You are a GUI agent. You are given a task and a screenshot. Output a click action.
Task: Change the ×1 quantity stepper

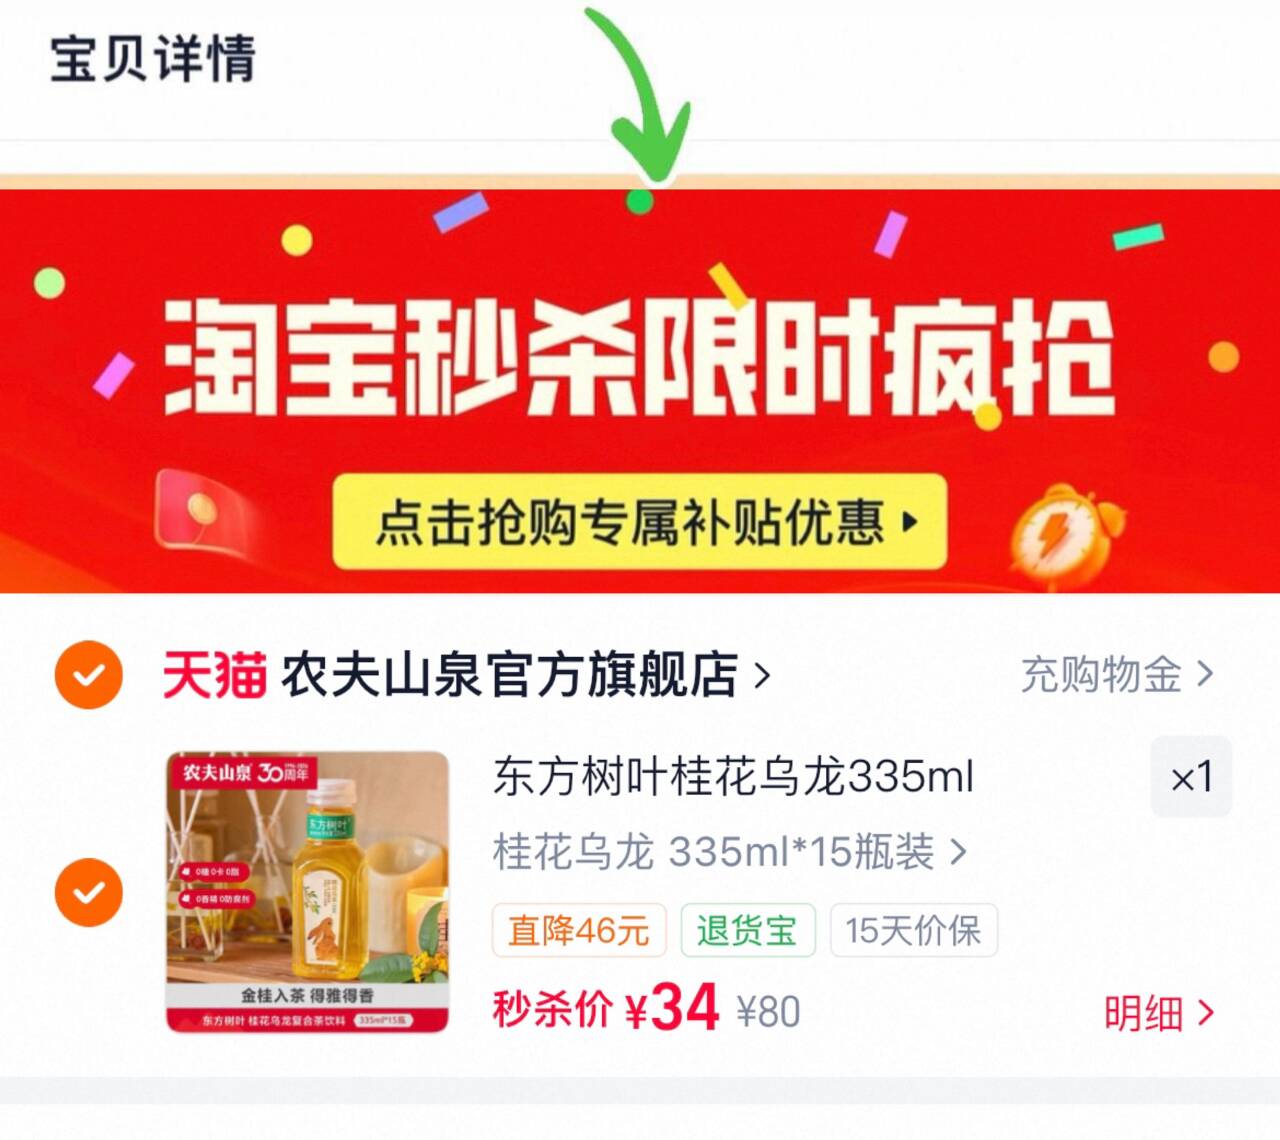click(x=1191, y=777)
